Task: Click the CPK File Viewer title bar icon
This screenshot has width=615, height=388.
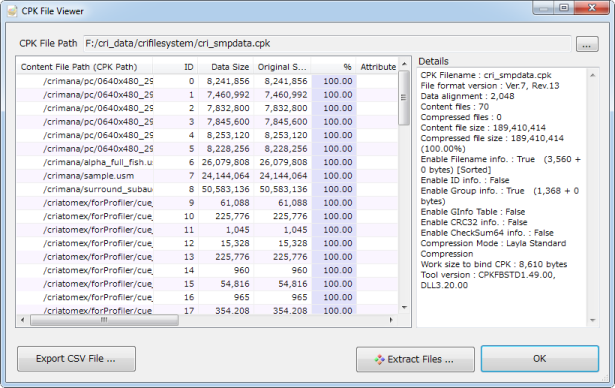Action: (12, 11)
